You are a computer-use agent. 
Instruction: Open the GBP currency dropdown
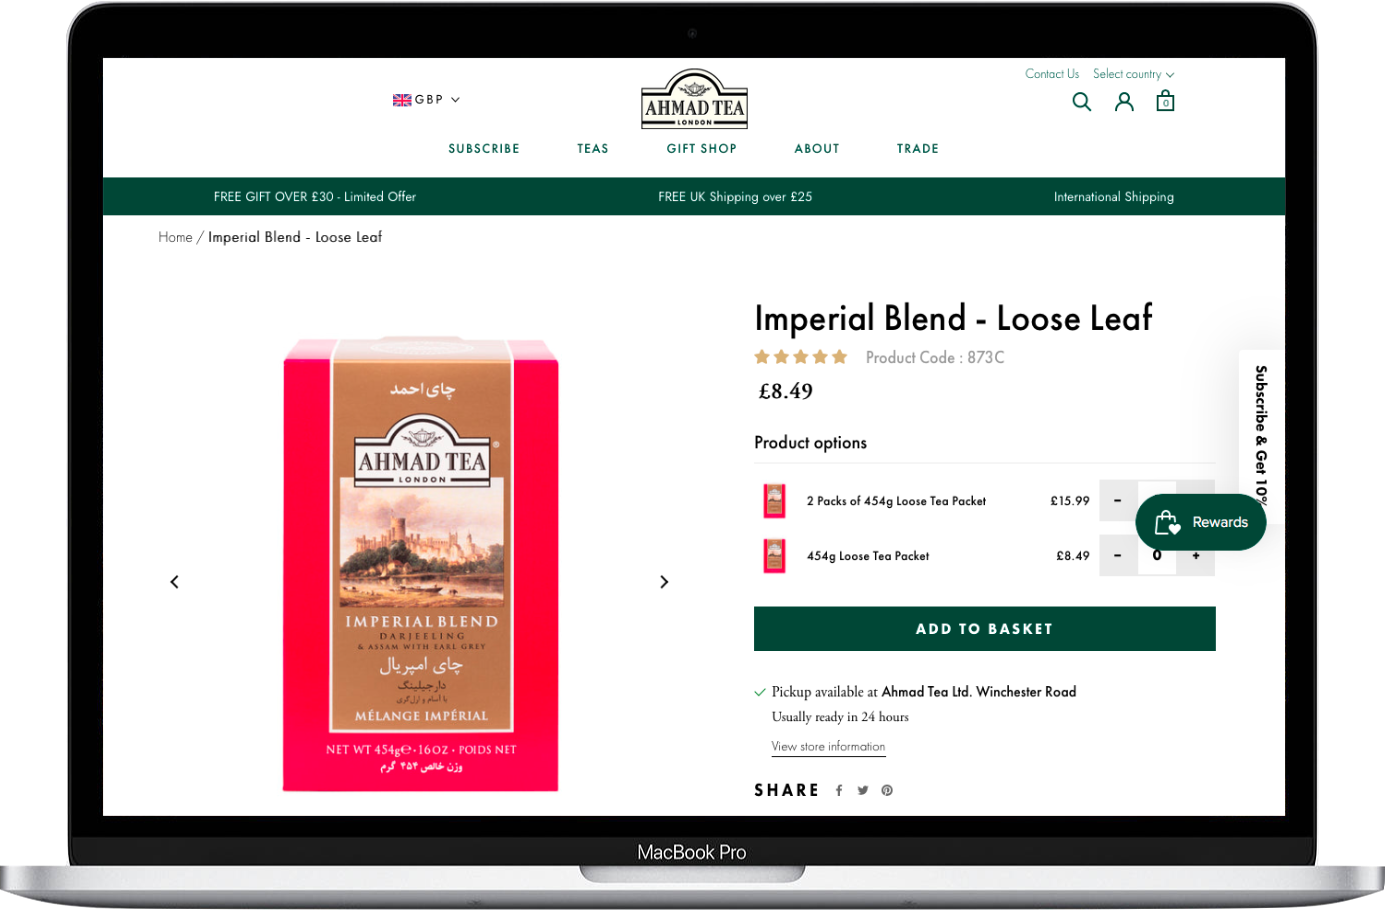tap(426, 99)
